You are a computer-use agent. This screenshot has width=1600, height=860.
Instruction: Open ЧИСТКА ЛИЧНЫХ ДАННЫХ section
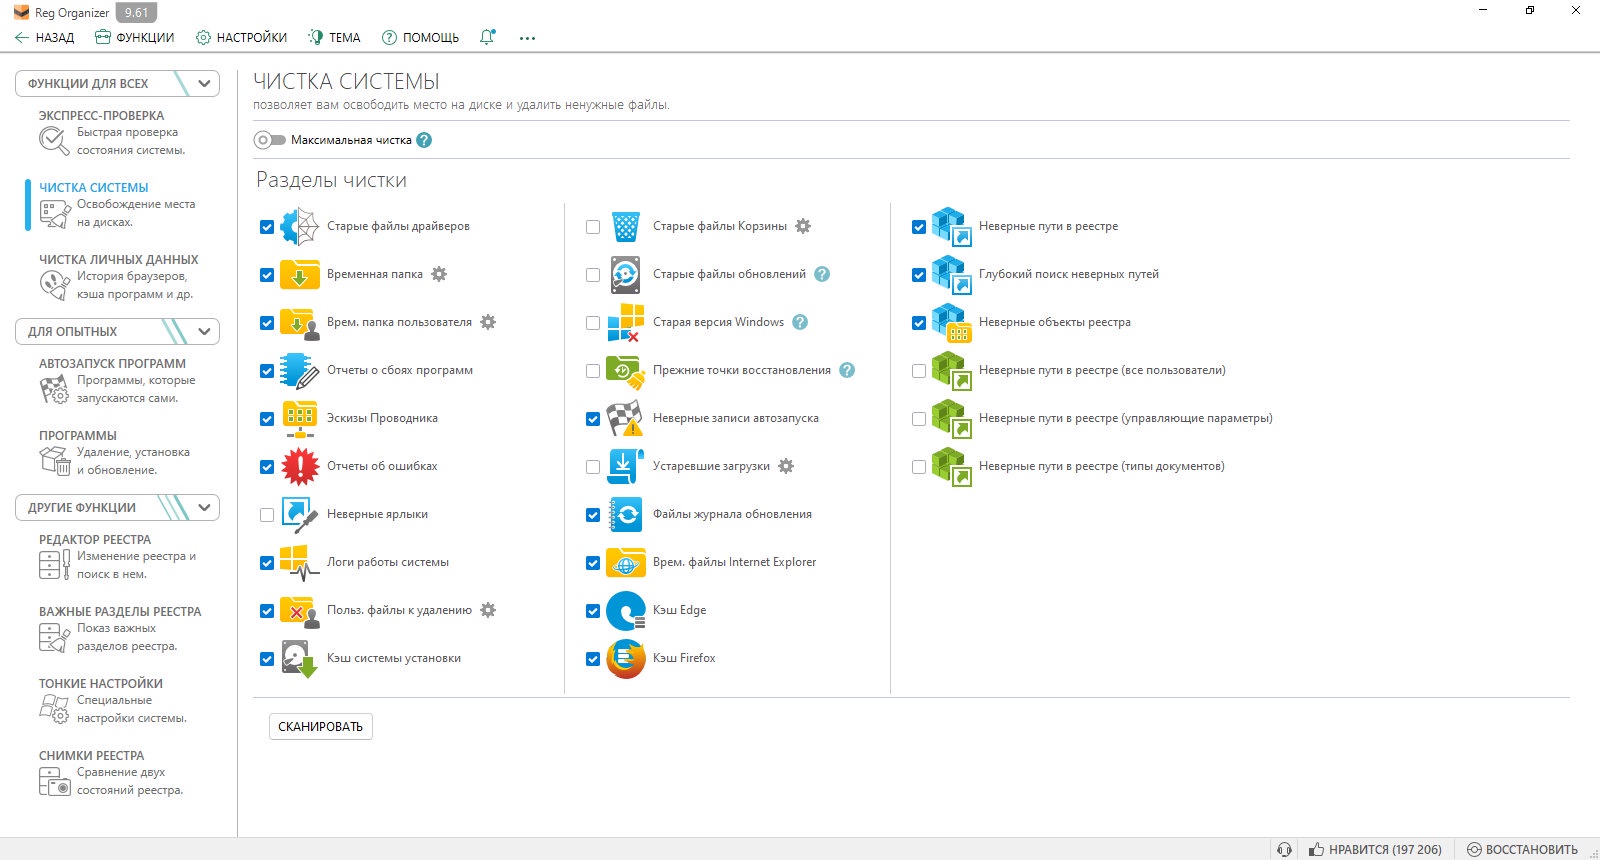click(118, 277)
